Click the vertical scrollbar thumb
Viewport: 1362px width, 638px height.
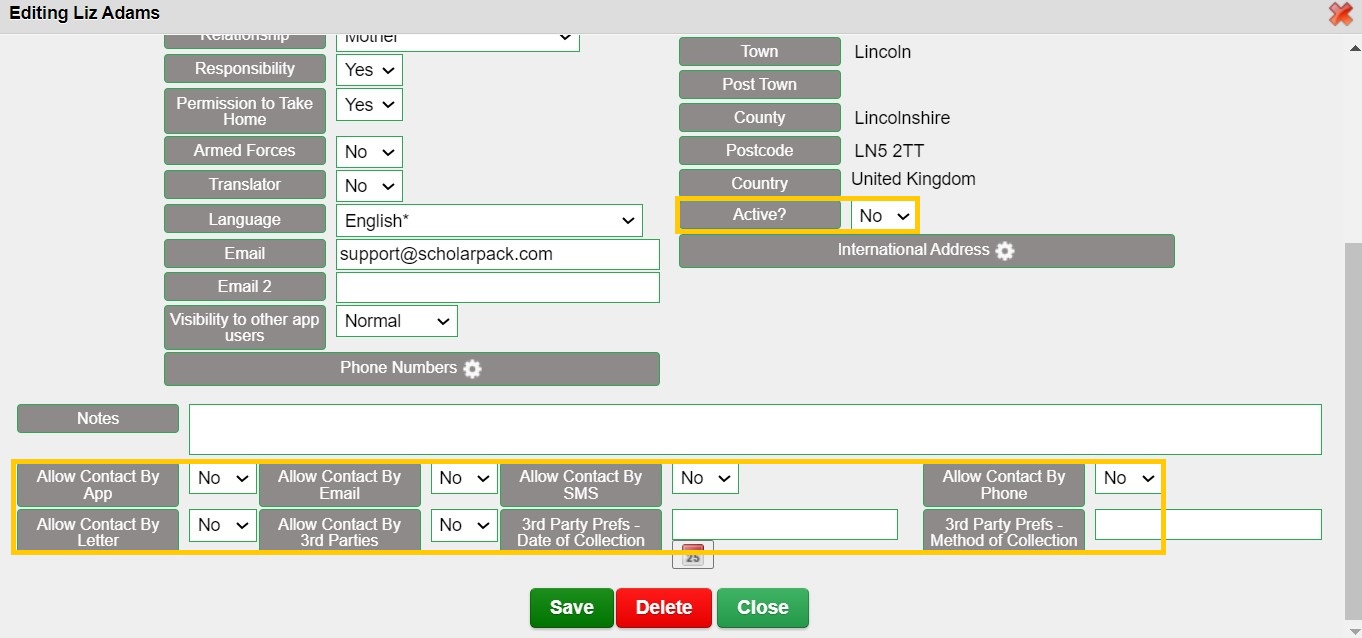click(x=1354, y=430)
